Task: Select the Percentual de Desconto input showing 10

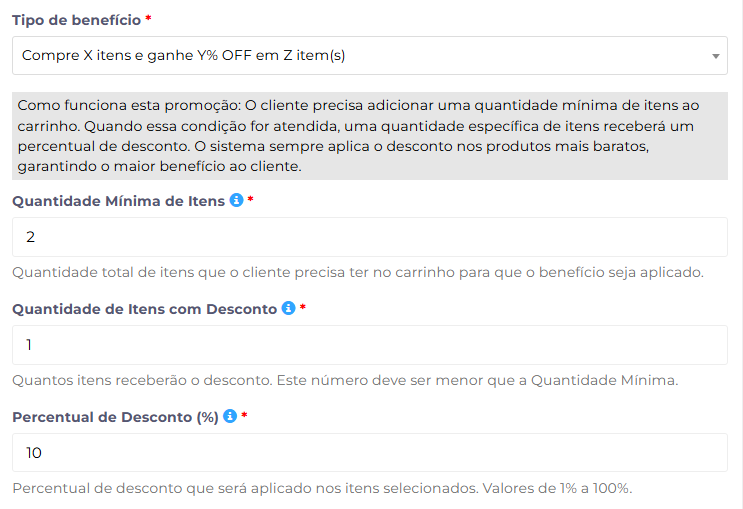Action: 370,453
